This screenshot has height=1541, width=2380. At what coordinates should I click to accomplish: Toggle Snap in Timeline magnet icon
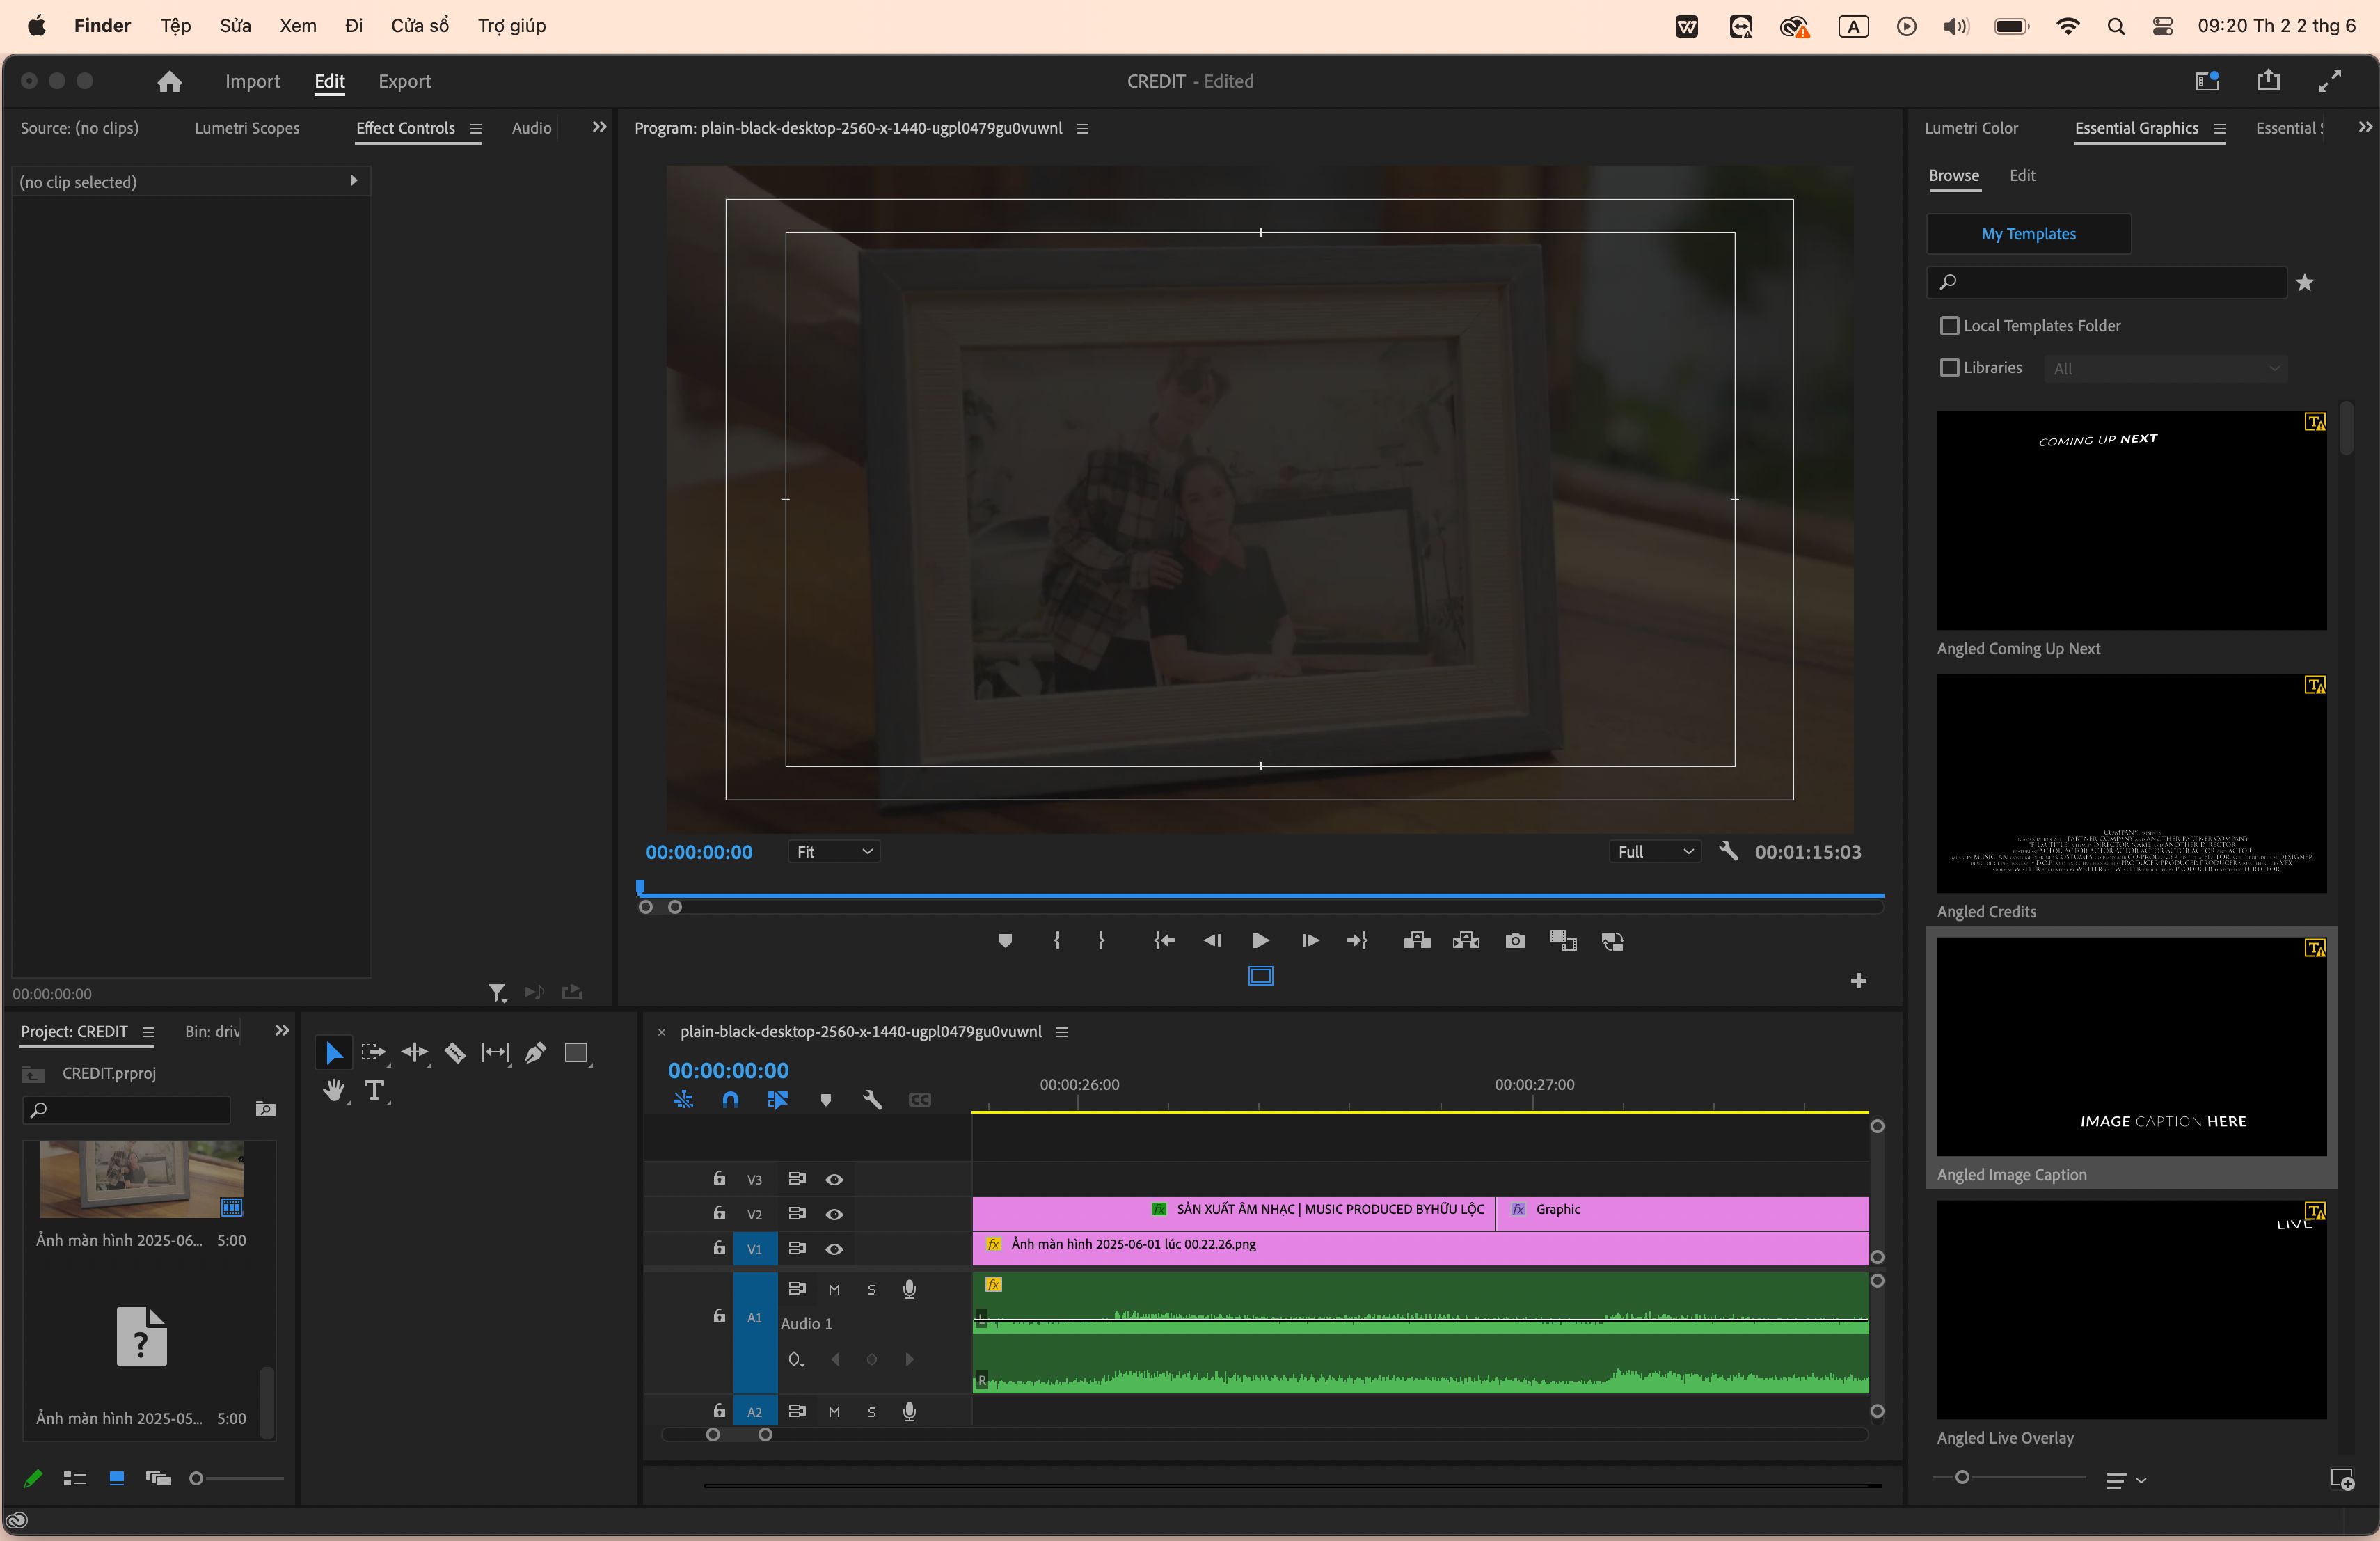click(x=731, y=1100)
